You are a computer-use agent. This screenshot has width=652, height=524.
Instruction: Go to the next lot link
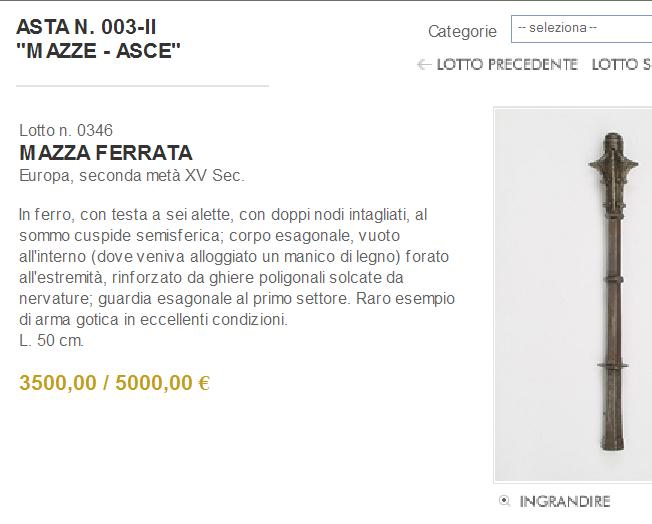pyautogui.click(x=622, y=65)
